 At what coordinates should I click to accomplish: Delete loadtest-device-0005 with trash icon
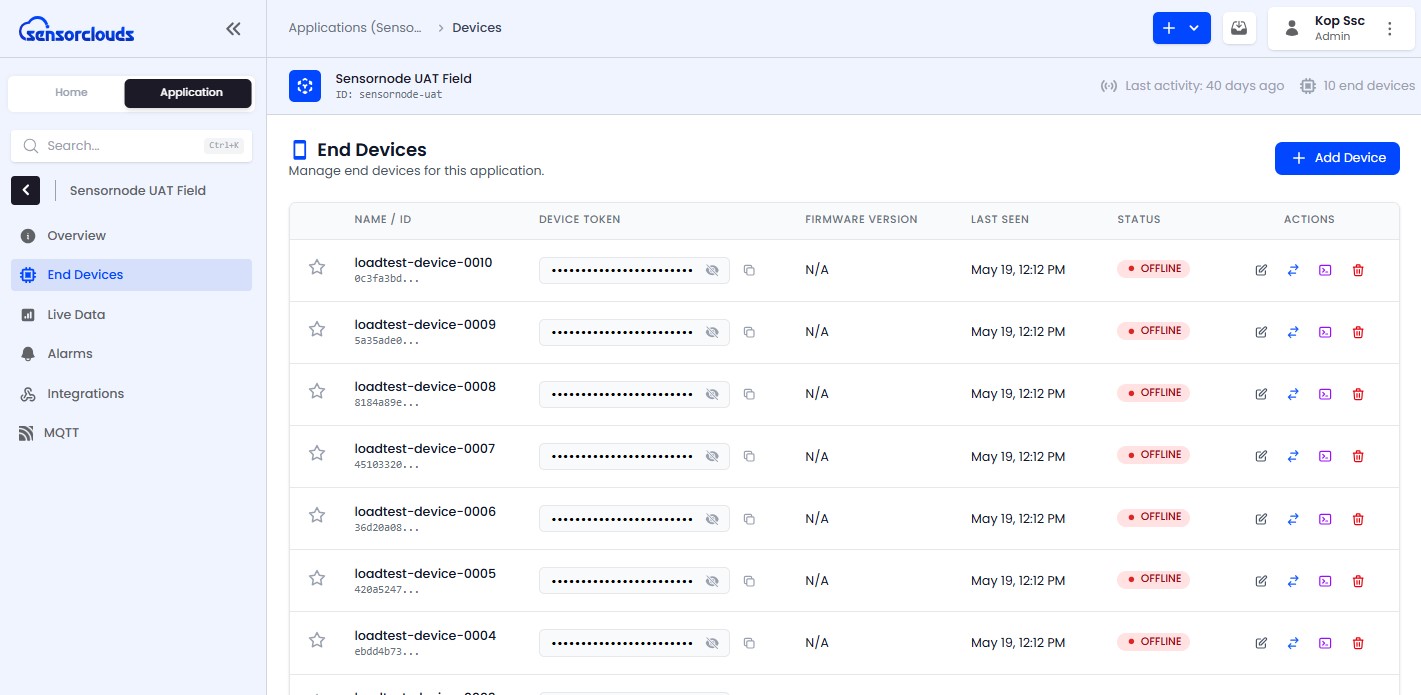click(x=1358, y=581)
